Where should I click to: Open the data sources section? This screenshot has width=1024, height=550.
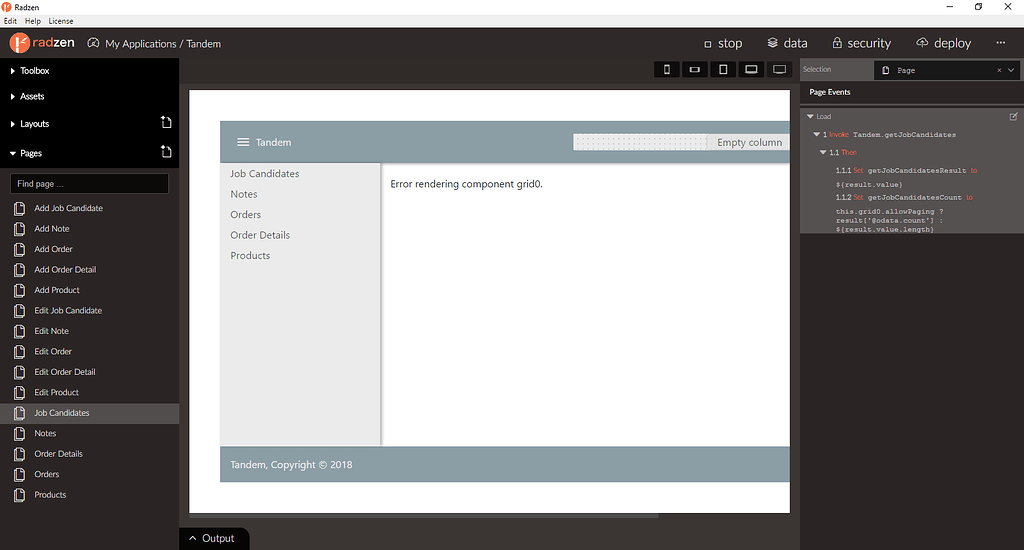pyautogui.click(x=787, y=43)
